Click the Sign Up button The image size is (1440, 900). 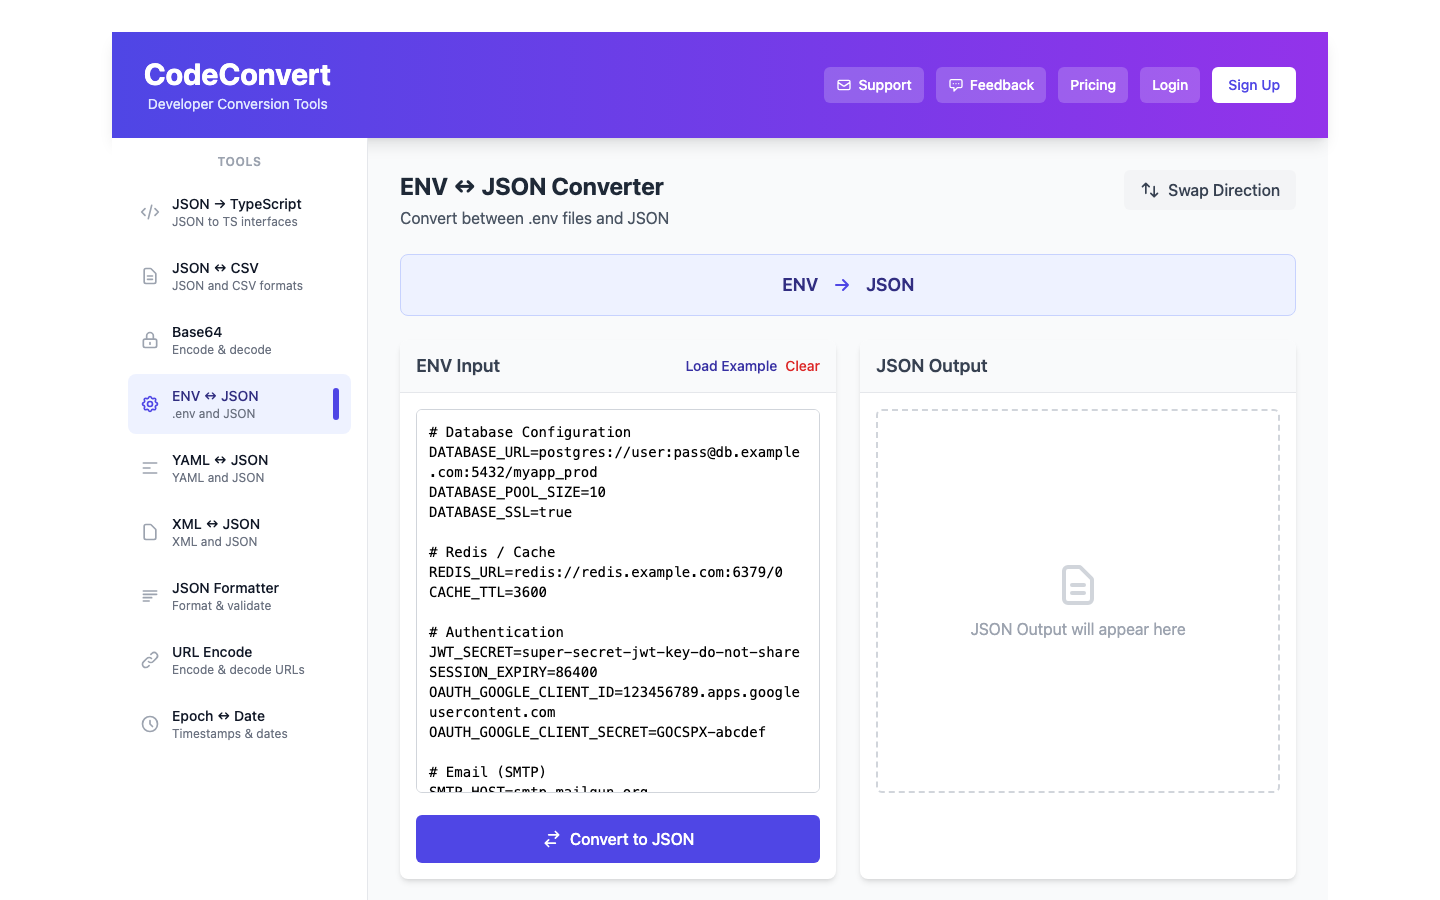point(1253,85)
